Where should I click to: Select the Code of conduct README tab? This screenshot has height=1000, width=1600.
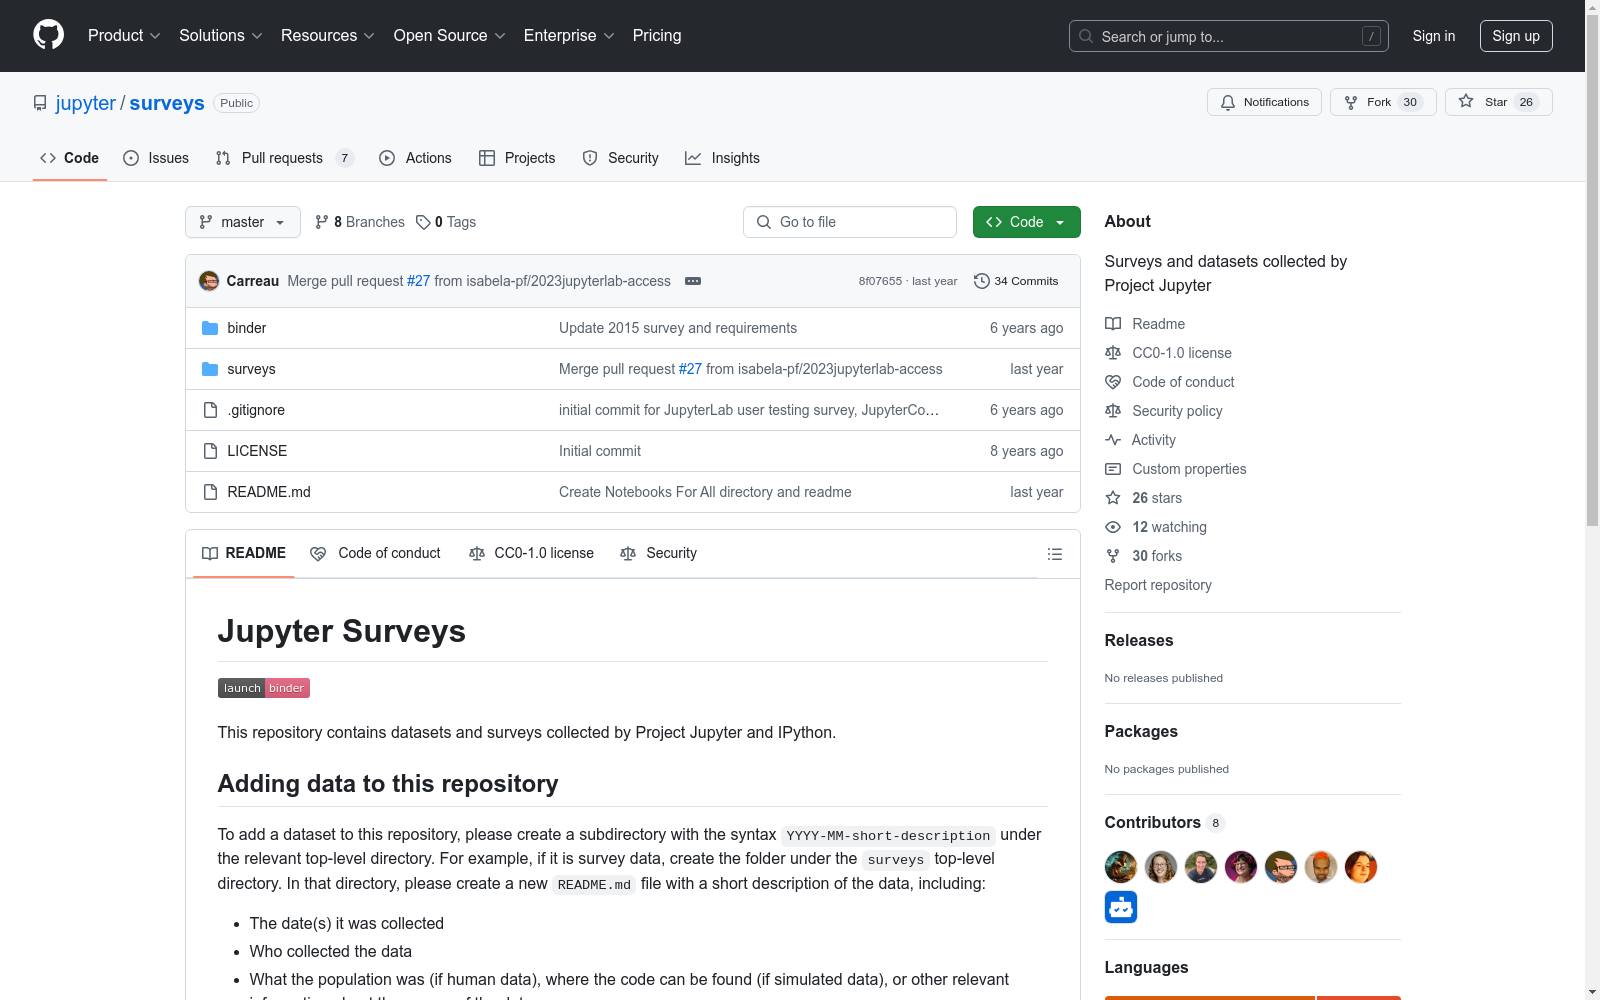pyautogui.click(x=375, y=553)
